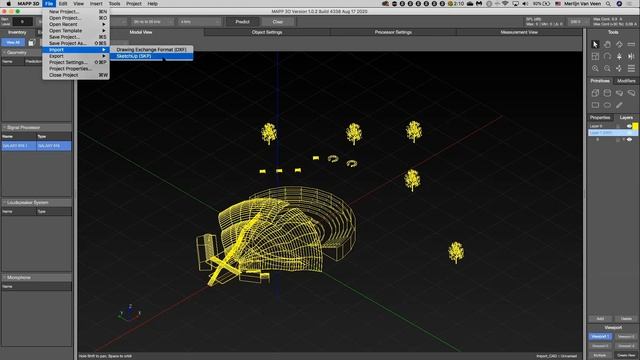Toggle visibility eye of the top layer
This screenshot has height=360, width=640.
coord(629,126)
